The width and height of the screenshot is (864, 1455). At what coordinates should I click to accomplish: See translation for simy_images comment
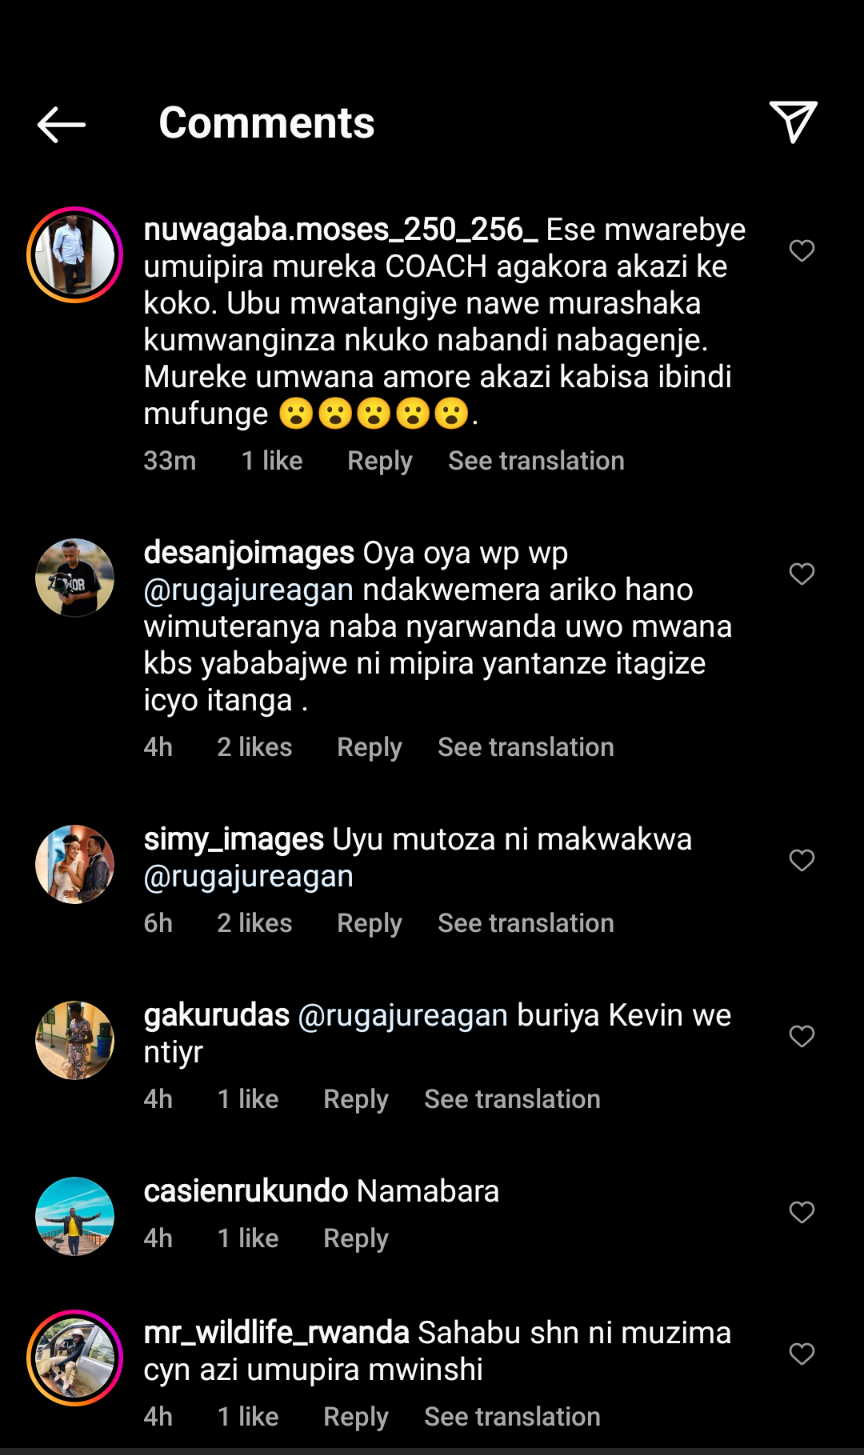526,923
